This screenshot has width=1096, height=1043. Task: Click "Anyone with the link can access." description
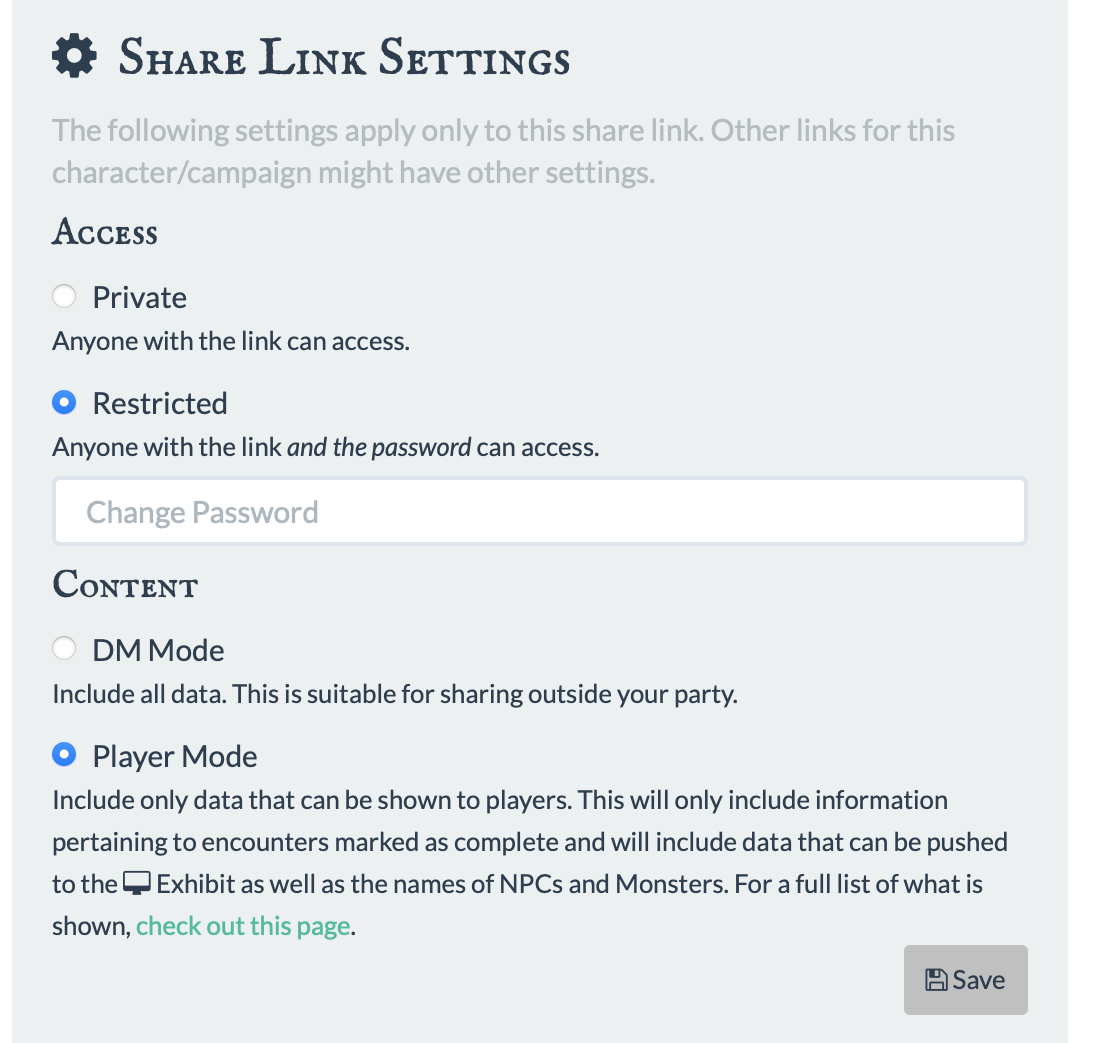[x=231, y=341]
